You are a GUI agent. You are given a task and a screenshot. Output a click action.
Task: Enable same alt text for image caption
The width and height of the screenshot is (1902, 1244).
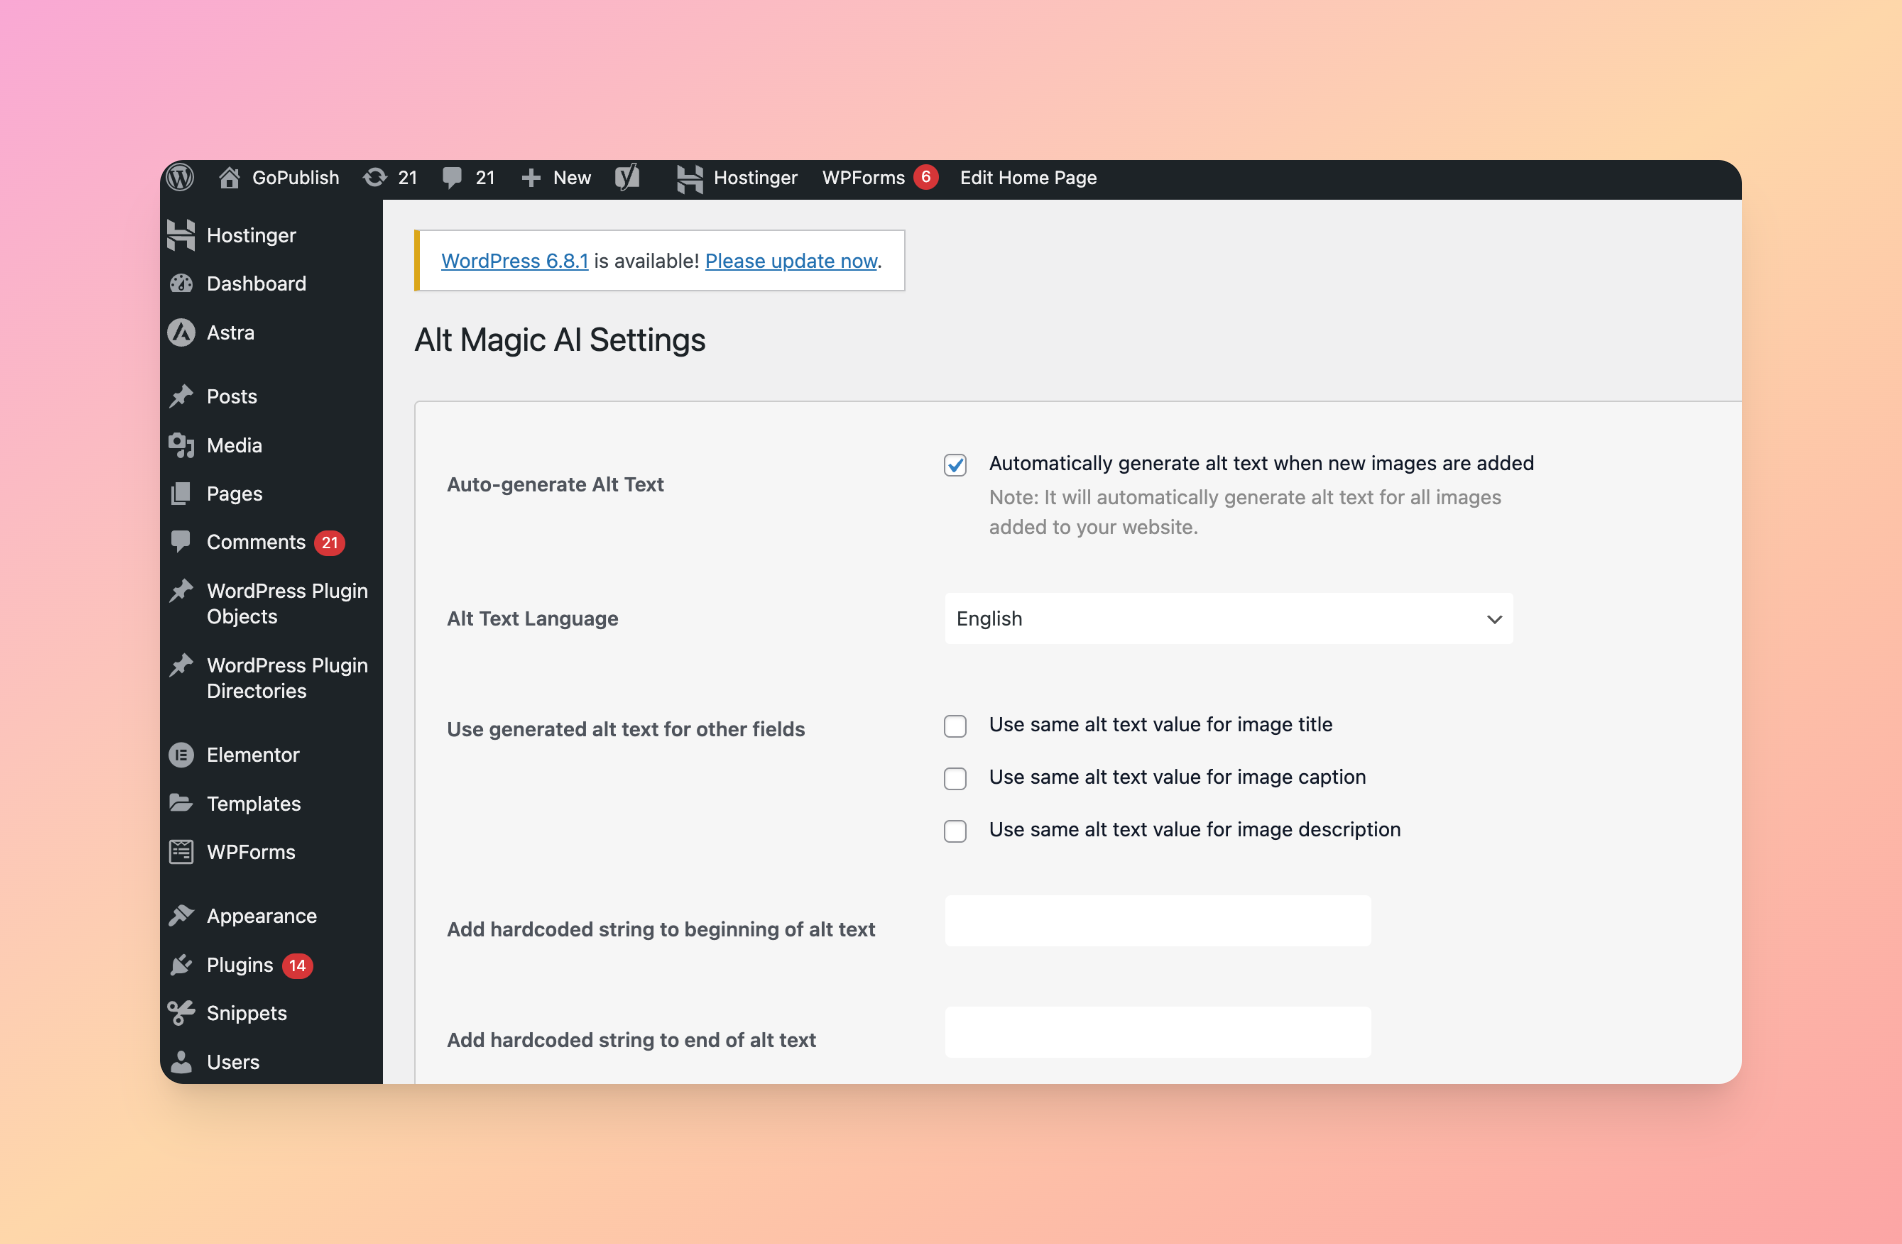coord(955,779)
